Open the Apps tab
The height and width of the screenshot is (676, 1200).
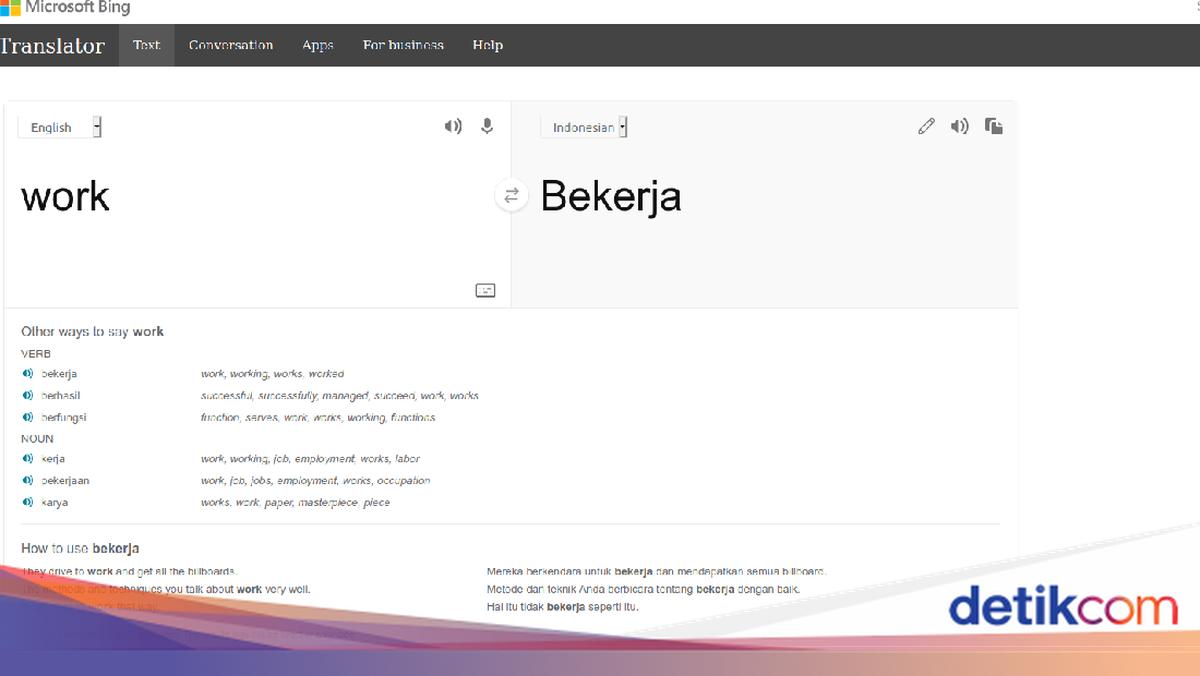coord(318,45)
